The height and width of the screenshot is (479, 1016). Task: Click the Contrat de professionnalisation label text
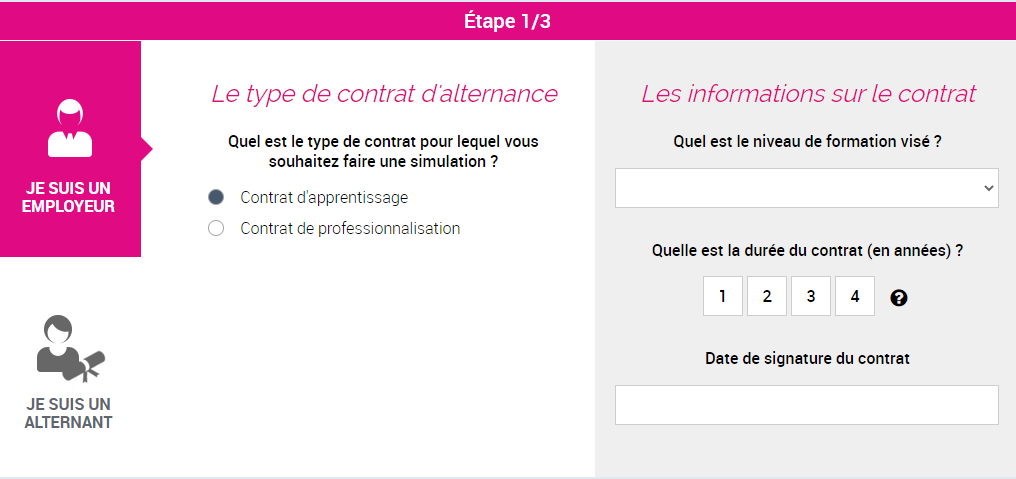tap(350, 228)
